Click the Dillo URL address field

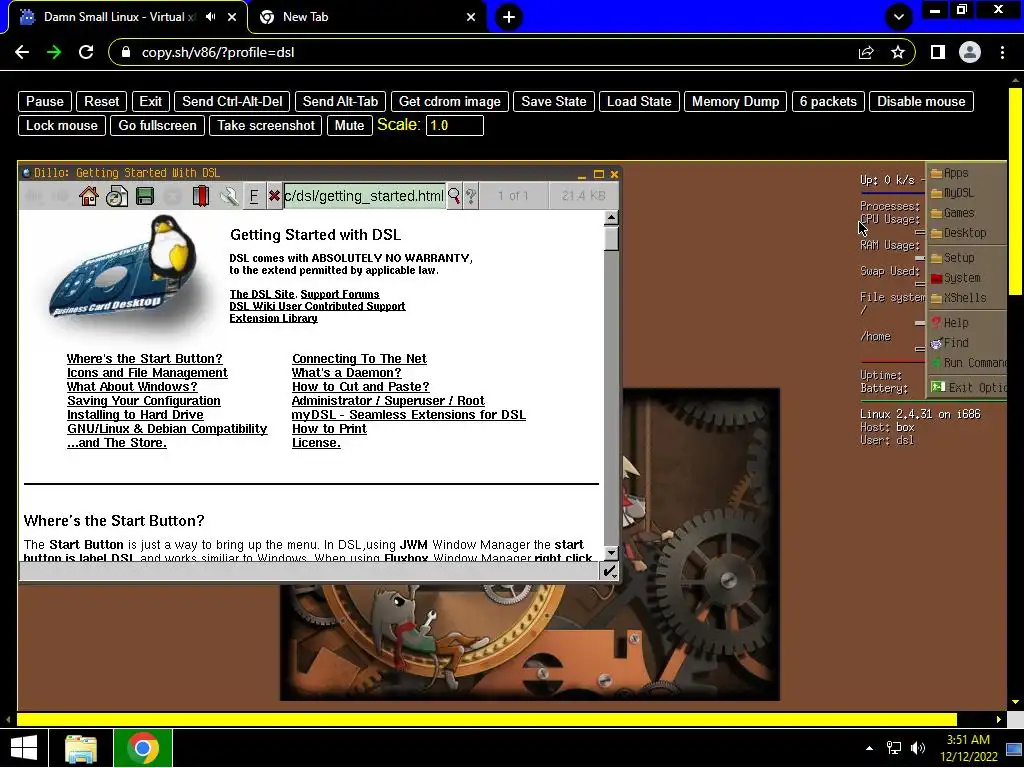[364, 196]
